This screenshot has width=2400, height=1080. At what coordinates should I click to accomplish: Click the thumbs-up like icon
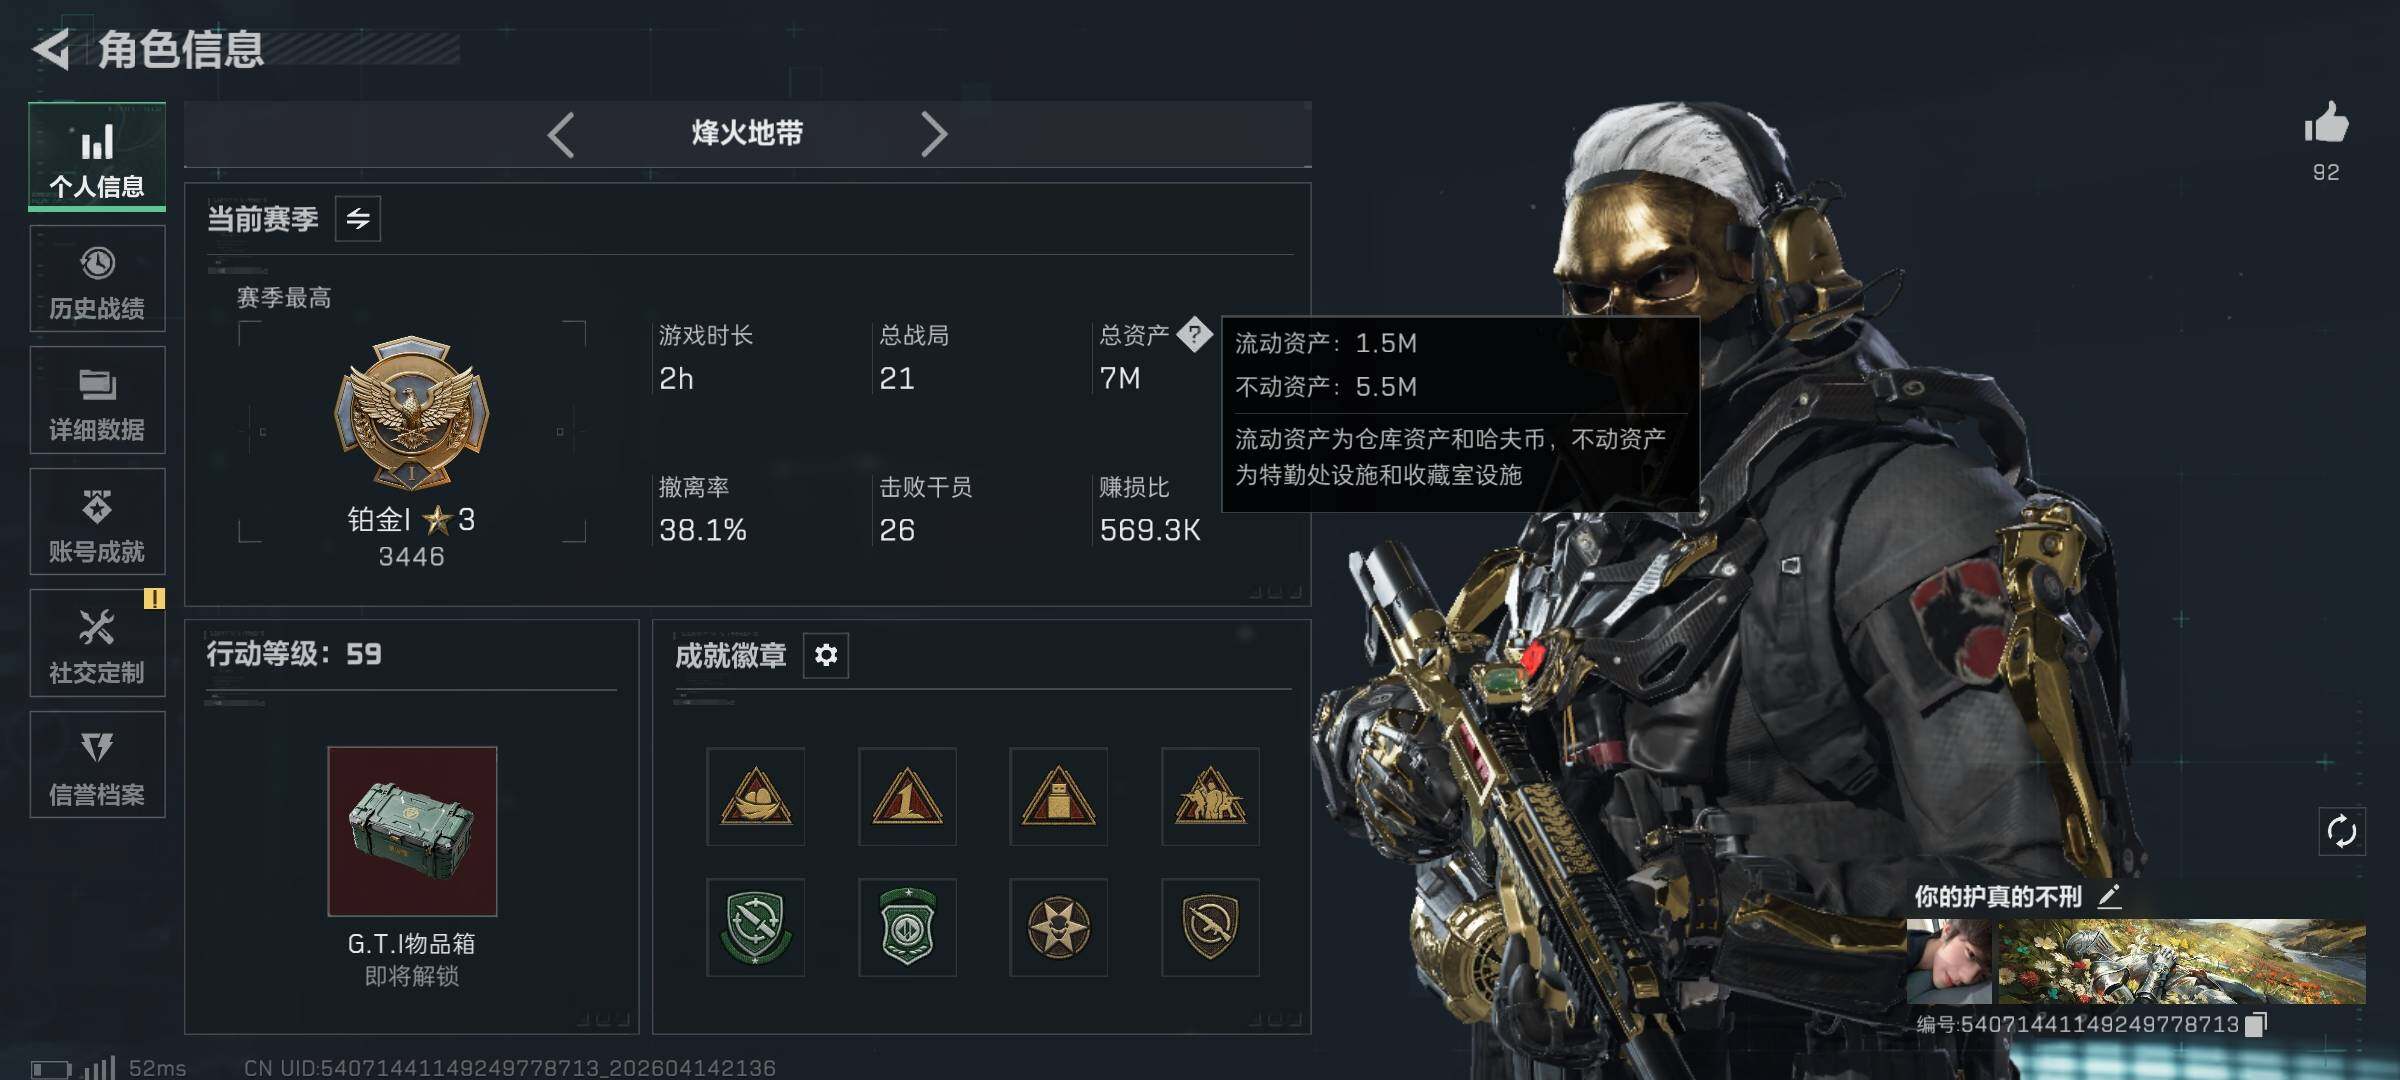click(2326, 124)
